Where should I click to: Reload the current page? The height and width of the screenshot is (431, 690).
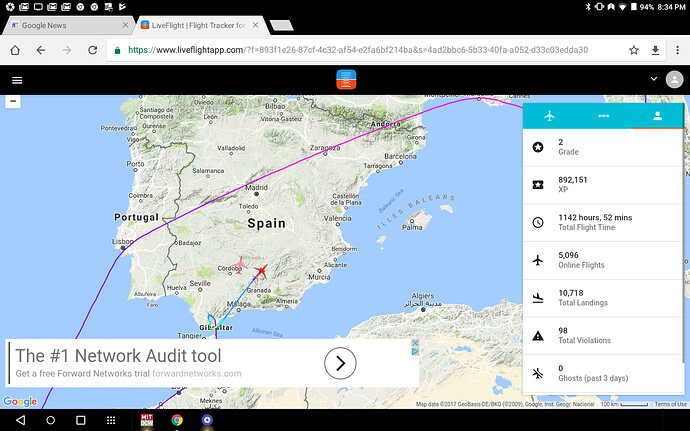coord(92,50)
